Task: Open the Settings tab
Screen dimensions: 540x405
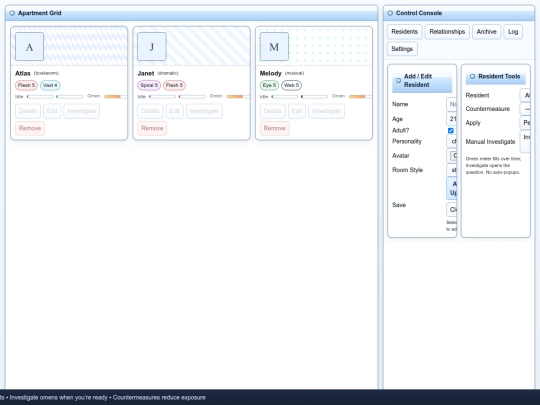Action: [x=402, y=49]
